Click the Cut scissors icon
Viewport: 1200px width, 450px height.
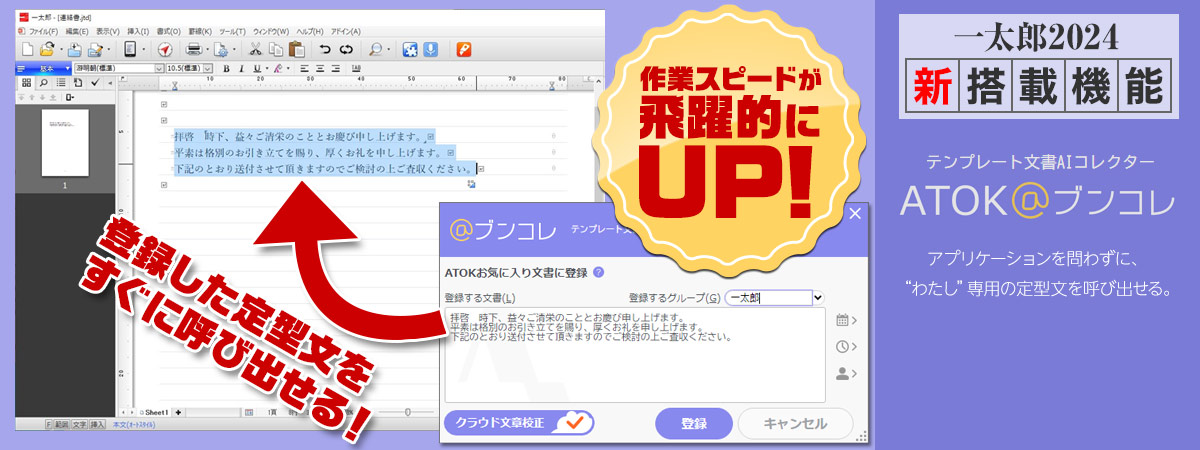click(256, 48)
